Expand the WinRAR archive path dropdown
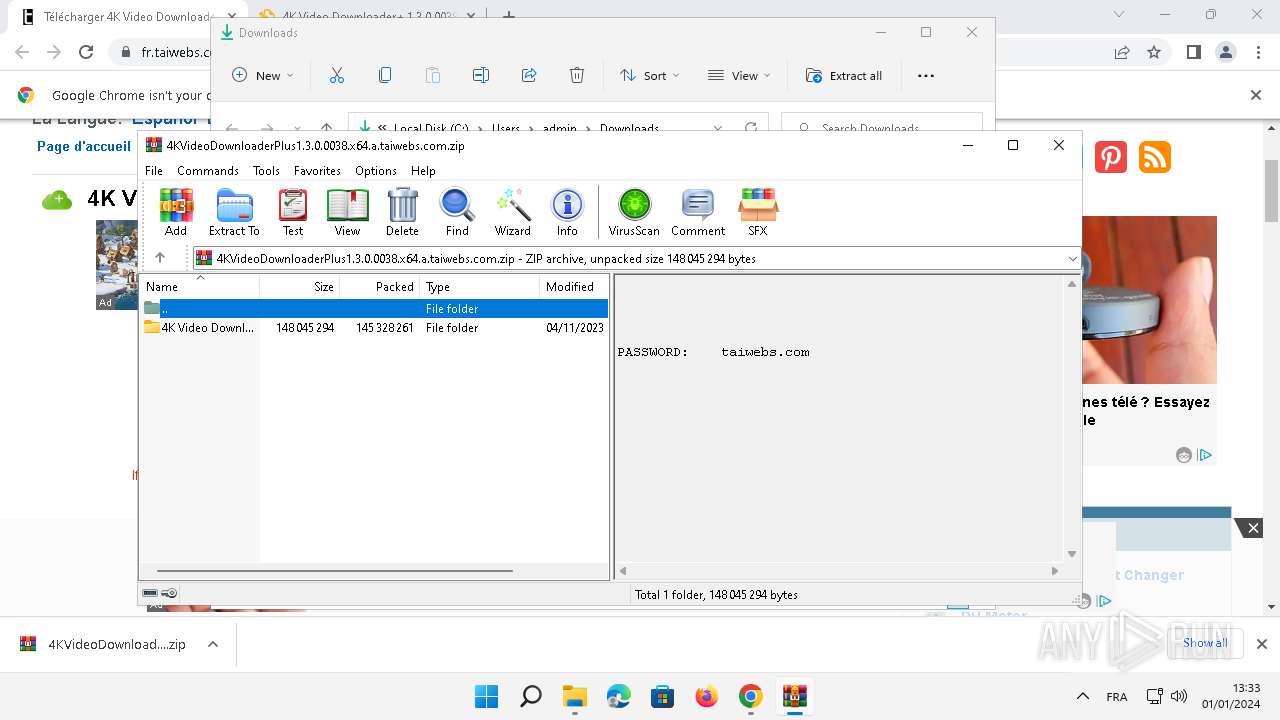Screen dimensions: 1280x720 [x=1072, y=258]
